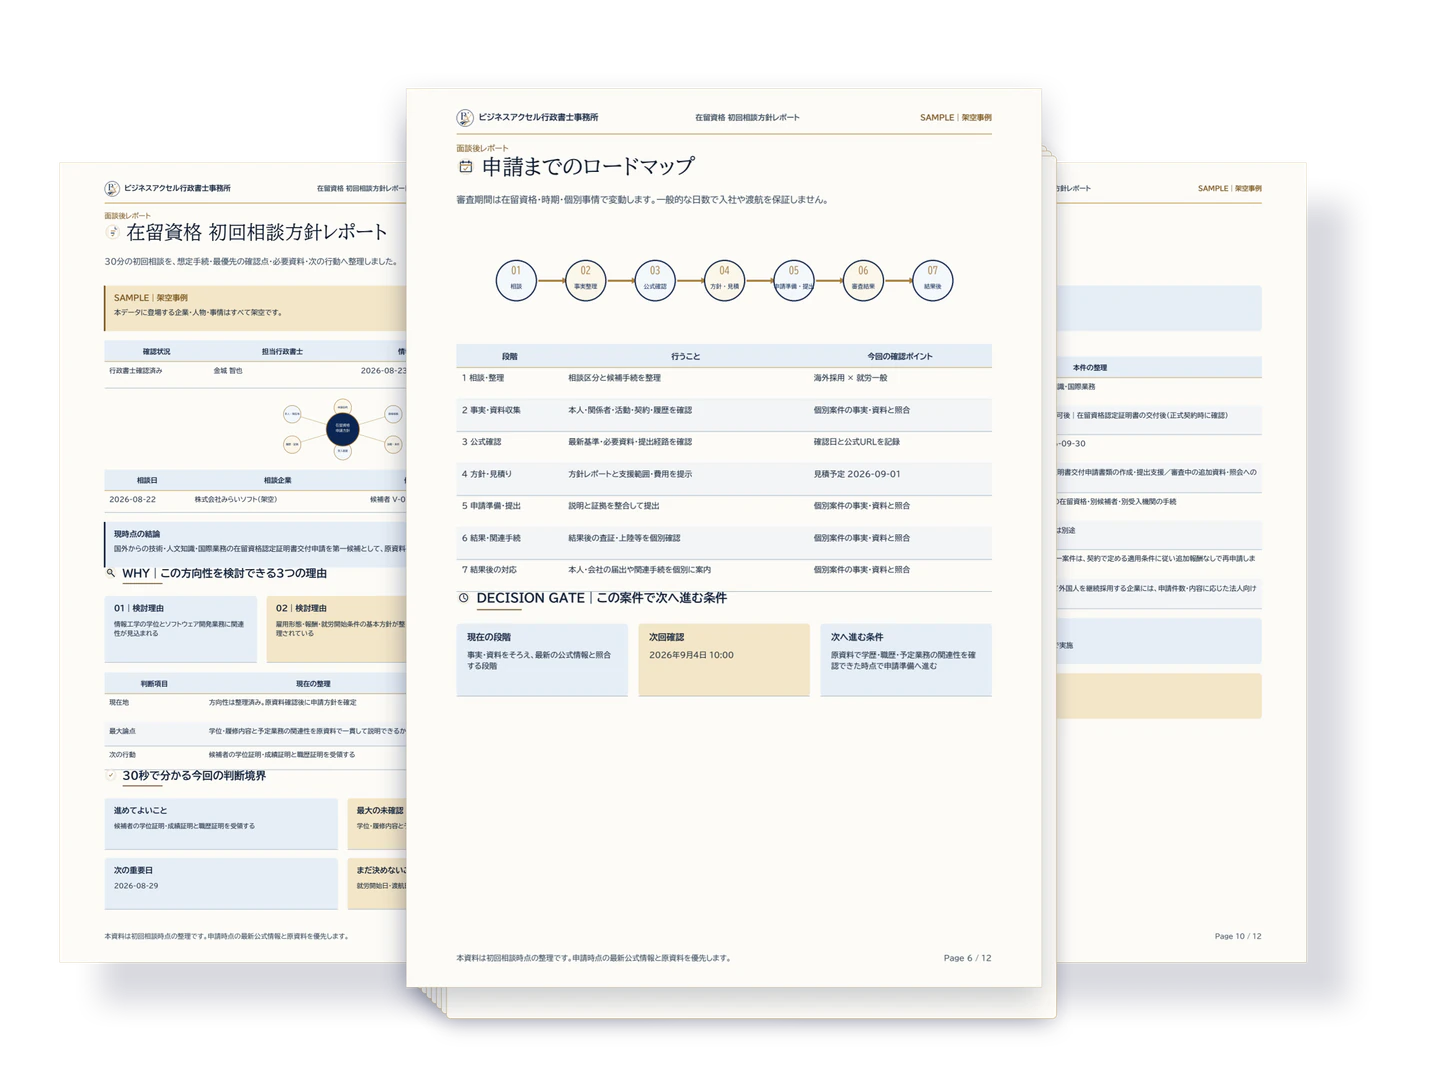Image resolution: width=1448 pixels, height=1086 pixels.
Task: Click the cell 確認日と公式URLを記録
Action: (857, 442)
